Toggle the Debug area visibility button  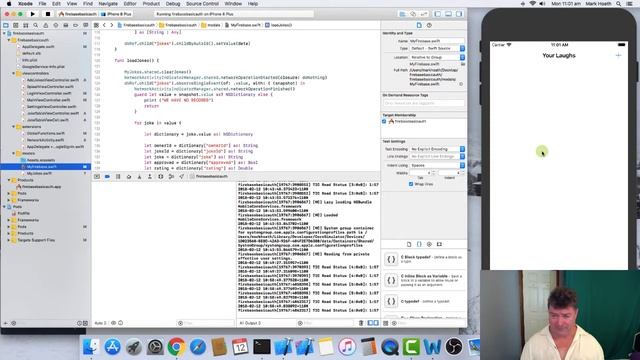point(448,14)
